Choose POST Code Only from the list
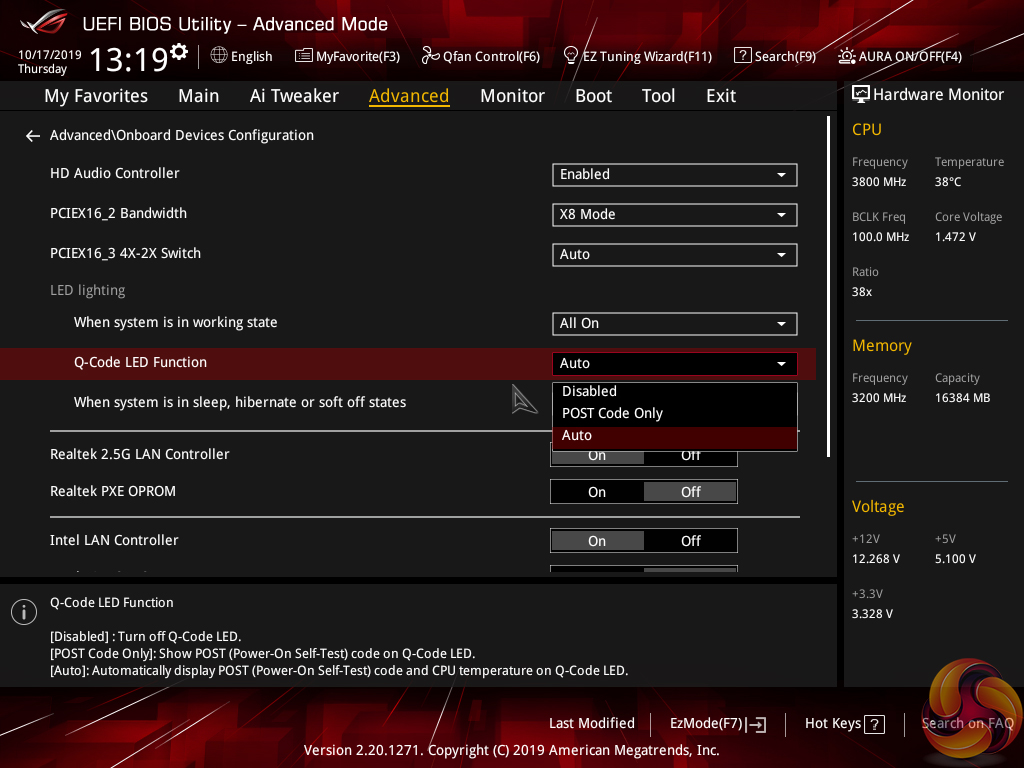Screen dimensions: 1024x768 pyautogui.click(x=612, y=413)
